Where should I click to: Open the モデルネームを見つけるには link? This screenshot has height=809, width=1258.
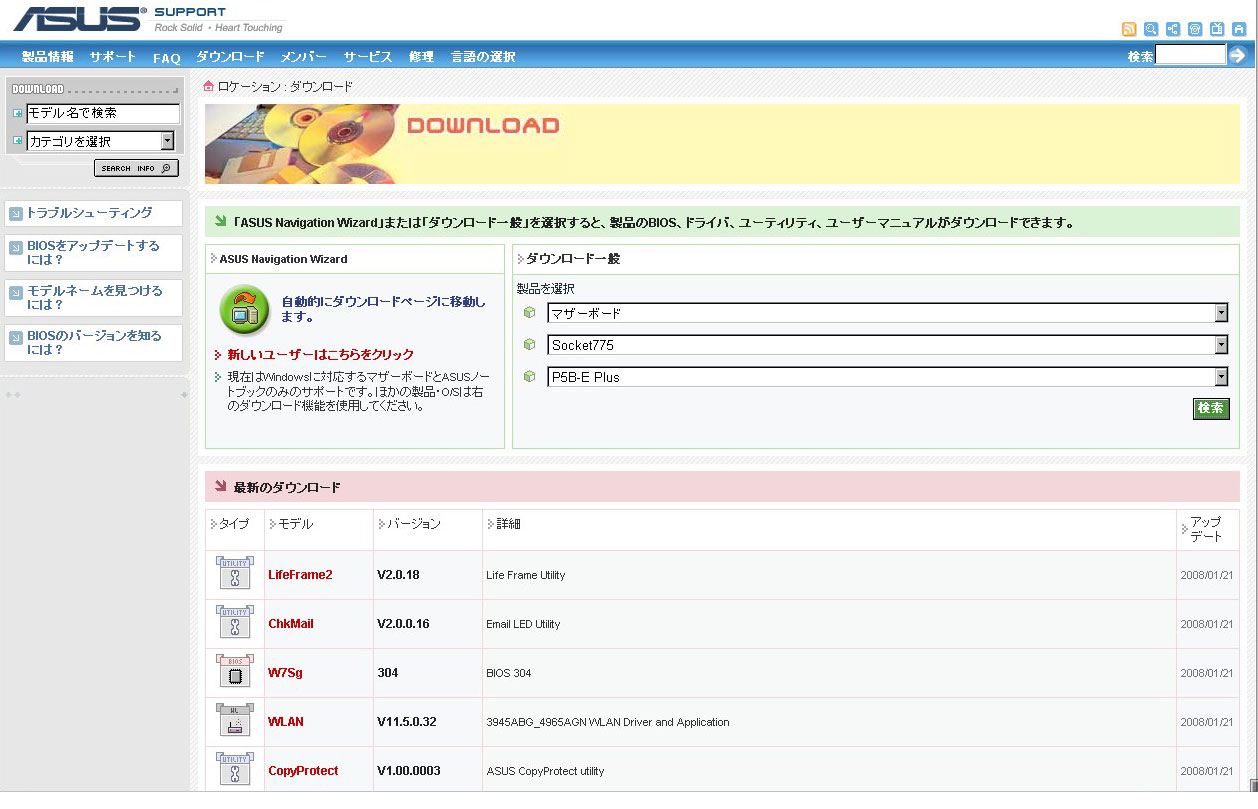[x=94, y=297]
